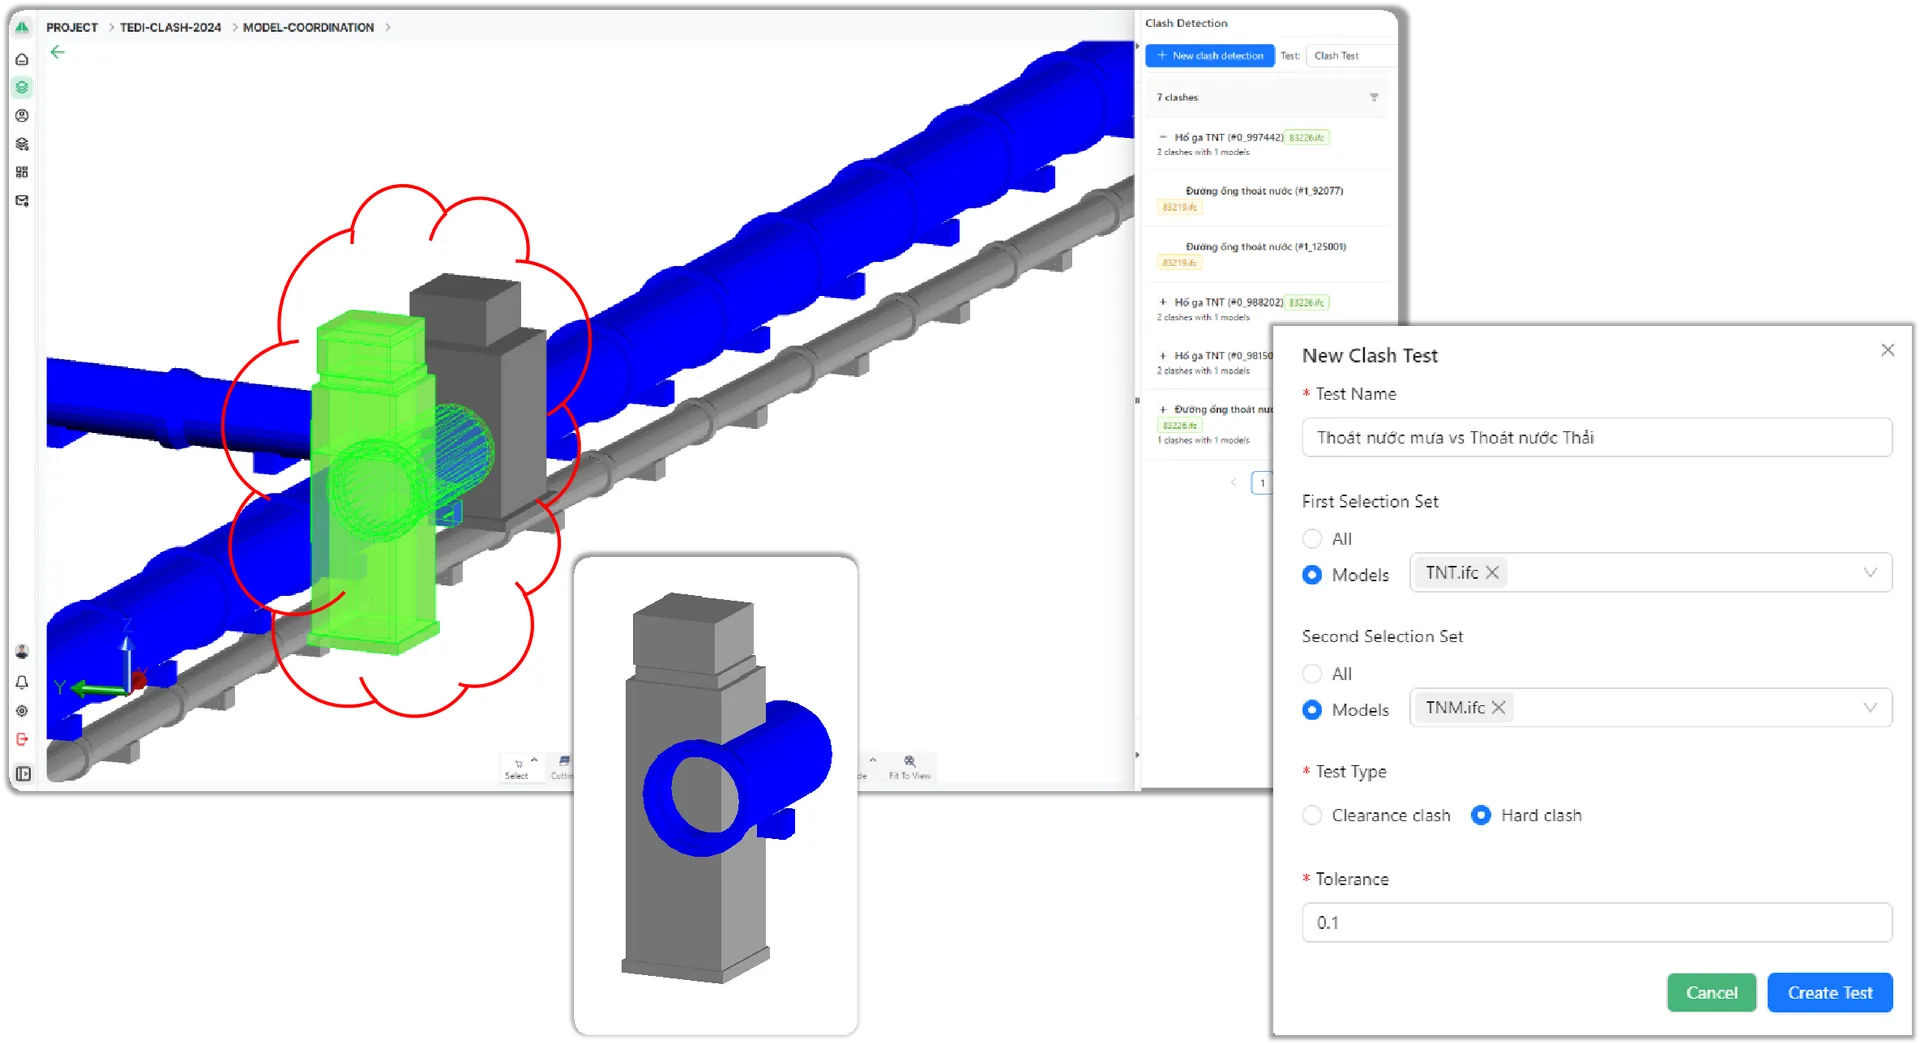Select clash Đường ống thoát nước (#1_125001)
The height and width of the screenshot is (1045, 1920).
click(x=1265, y=247)
